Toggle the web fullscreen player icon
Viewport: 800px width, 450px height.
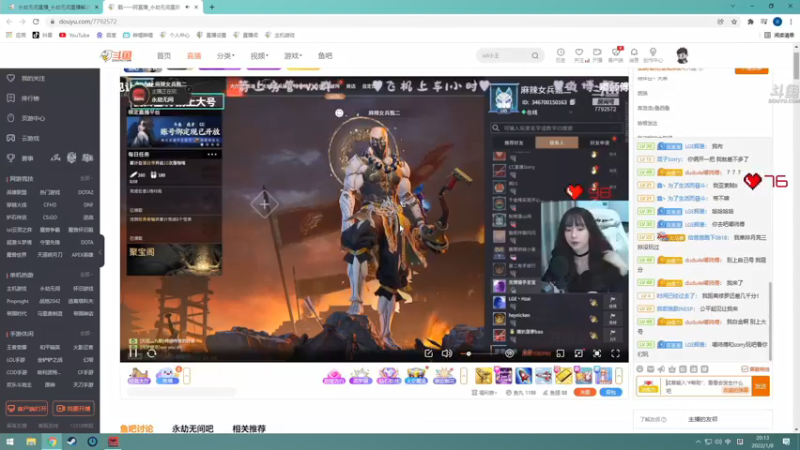tap(597, 353)
